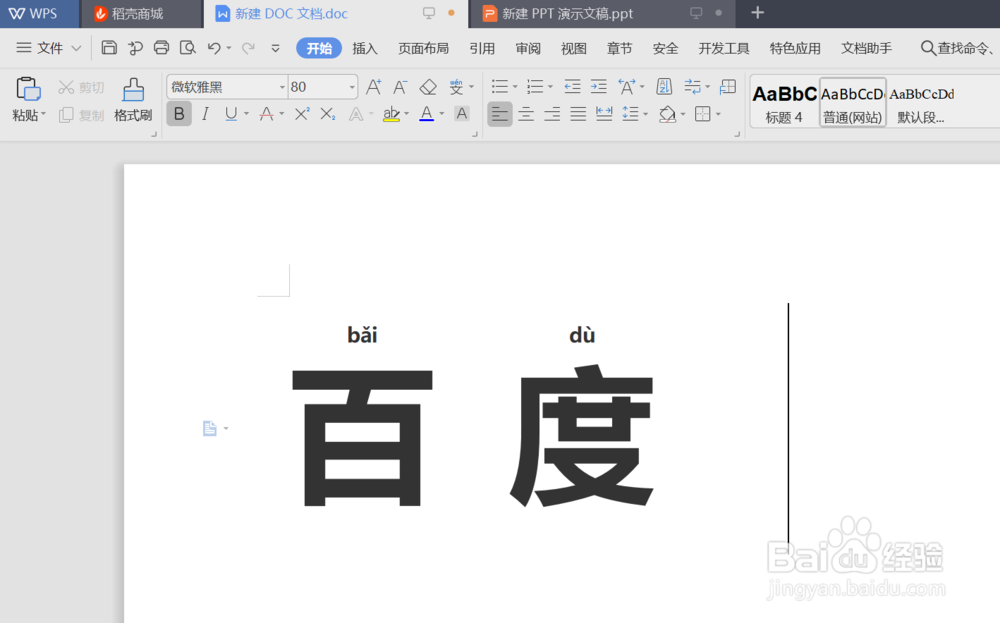Open Print Preview icon
1000x623 pixels.
click(188, 48)
